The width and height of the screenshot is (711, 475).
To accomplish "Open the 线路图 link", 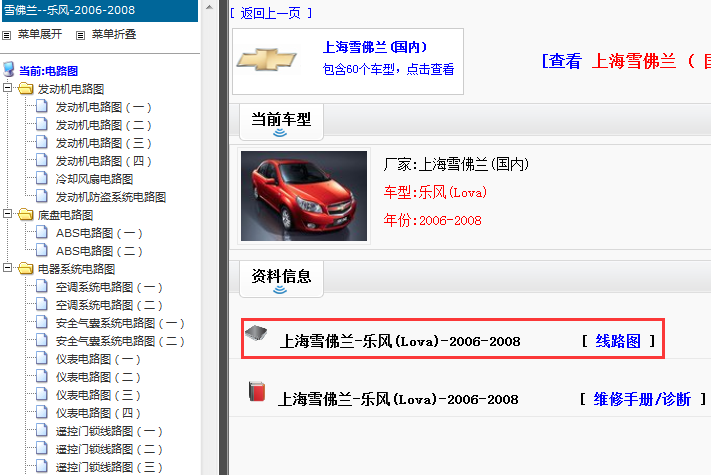I will [618, 341].
